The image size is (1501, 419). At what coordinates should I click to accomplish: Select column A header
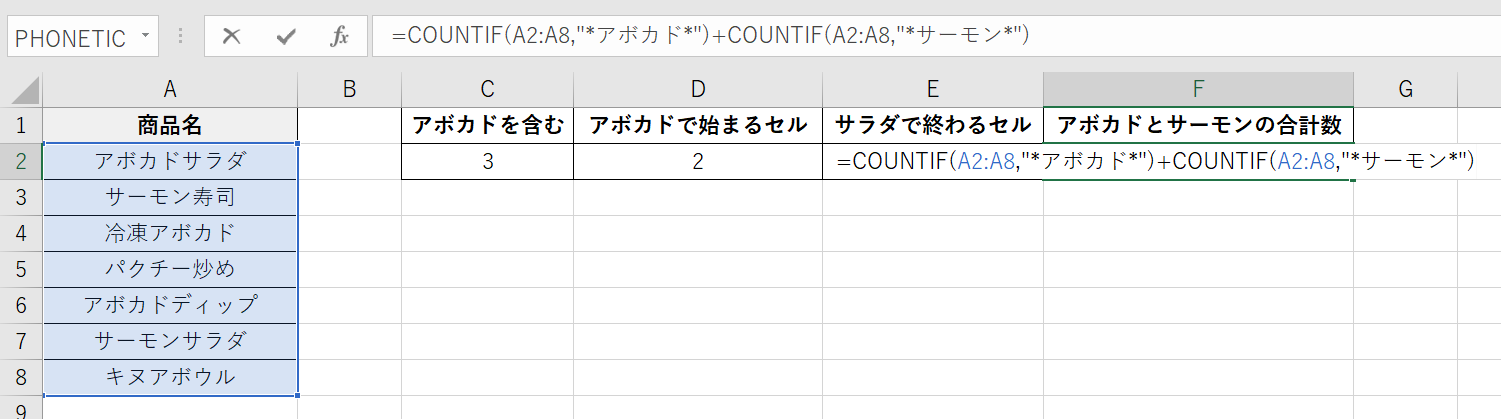[170, 90]
